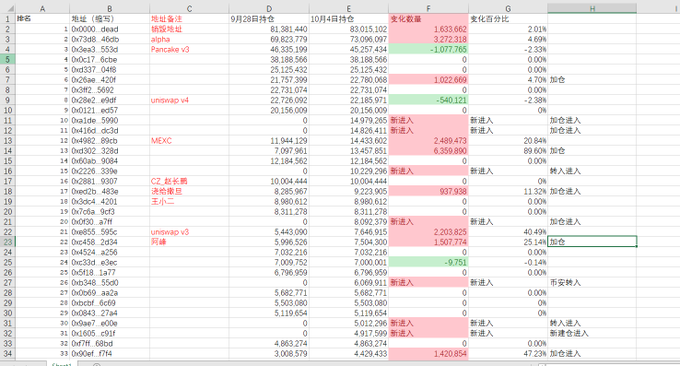Click the percentage cell 25.14%
Viewport: 680px width, 366px height.
coord(508,242)
